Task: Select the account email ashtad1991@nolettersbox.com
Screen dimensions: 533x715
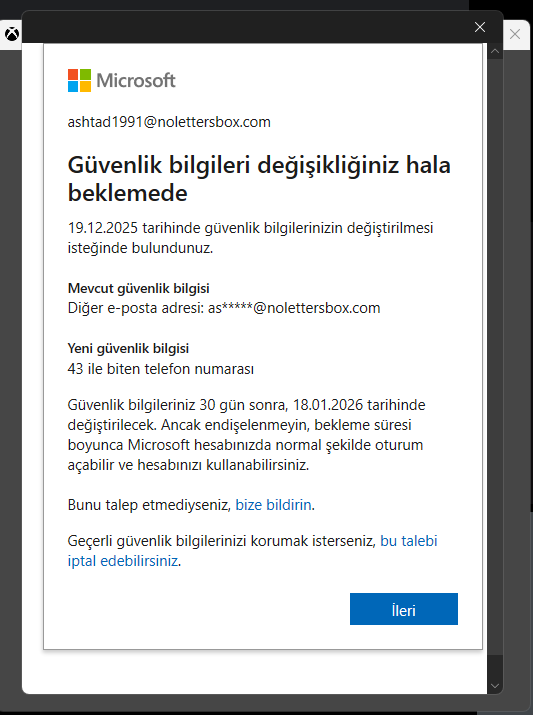Action: coord(169,122)
